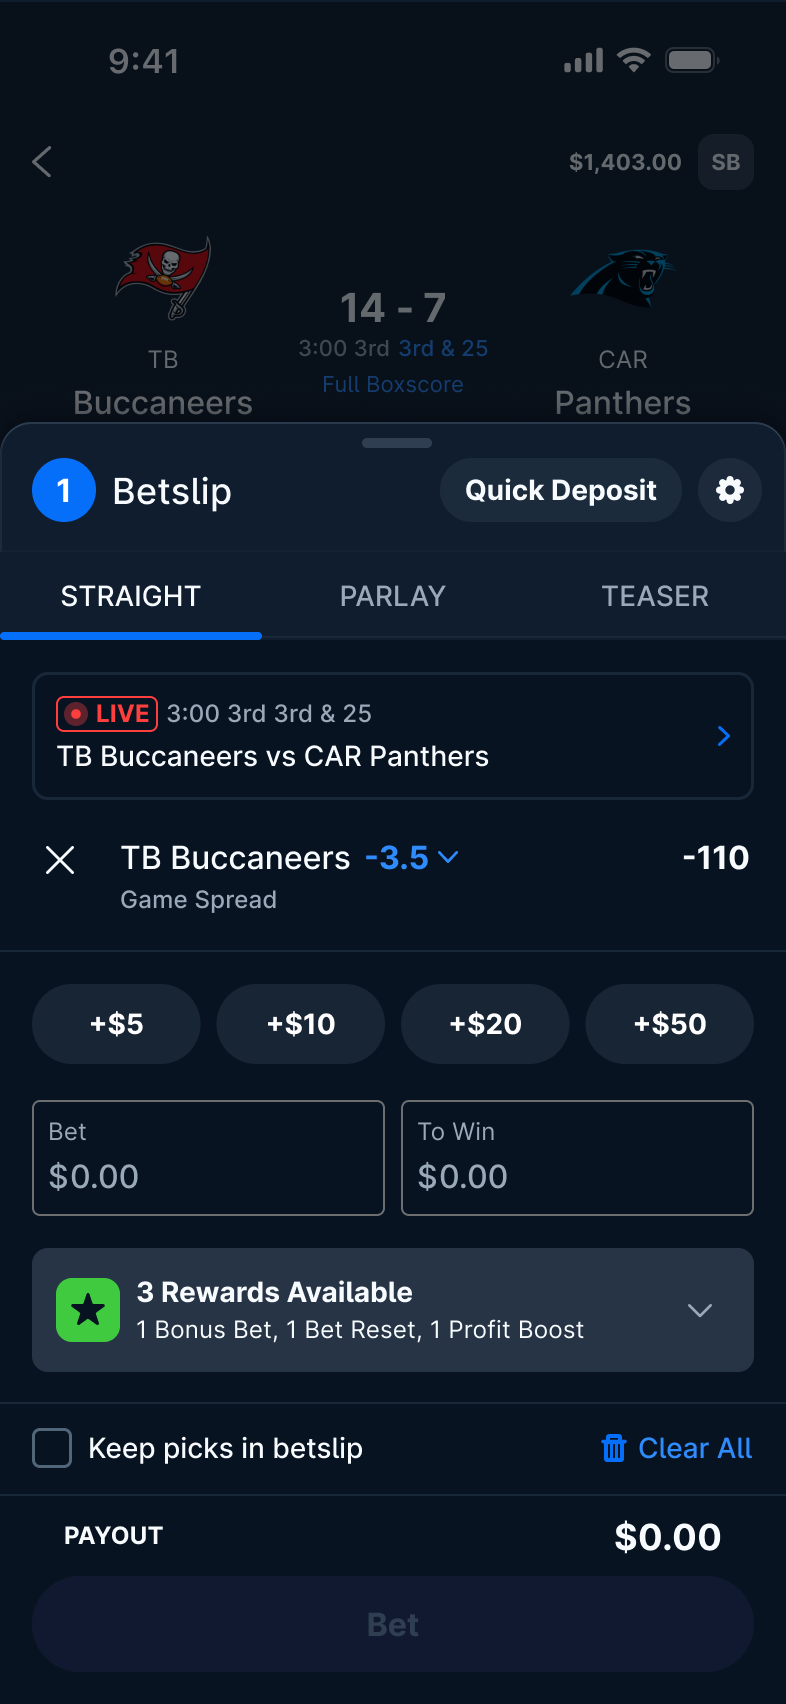786x1704 pixels.
Task: Tap the back arrow icon
Action: [x=42, y=162]
